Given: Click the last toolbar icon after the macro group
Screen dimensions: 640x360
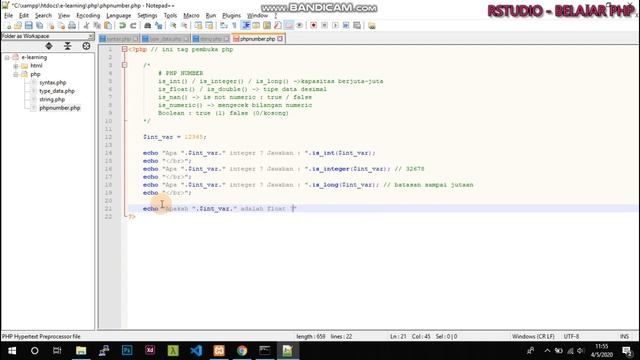Looking at the screenshot, I should [371, 26].
